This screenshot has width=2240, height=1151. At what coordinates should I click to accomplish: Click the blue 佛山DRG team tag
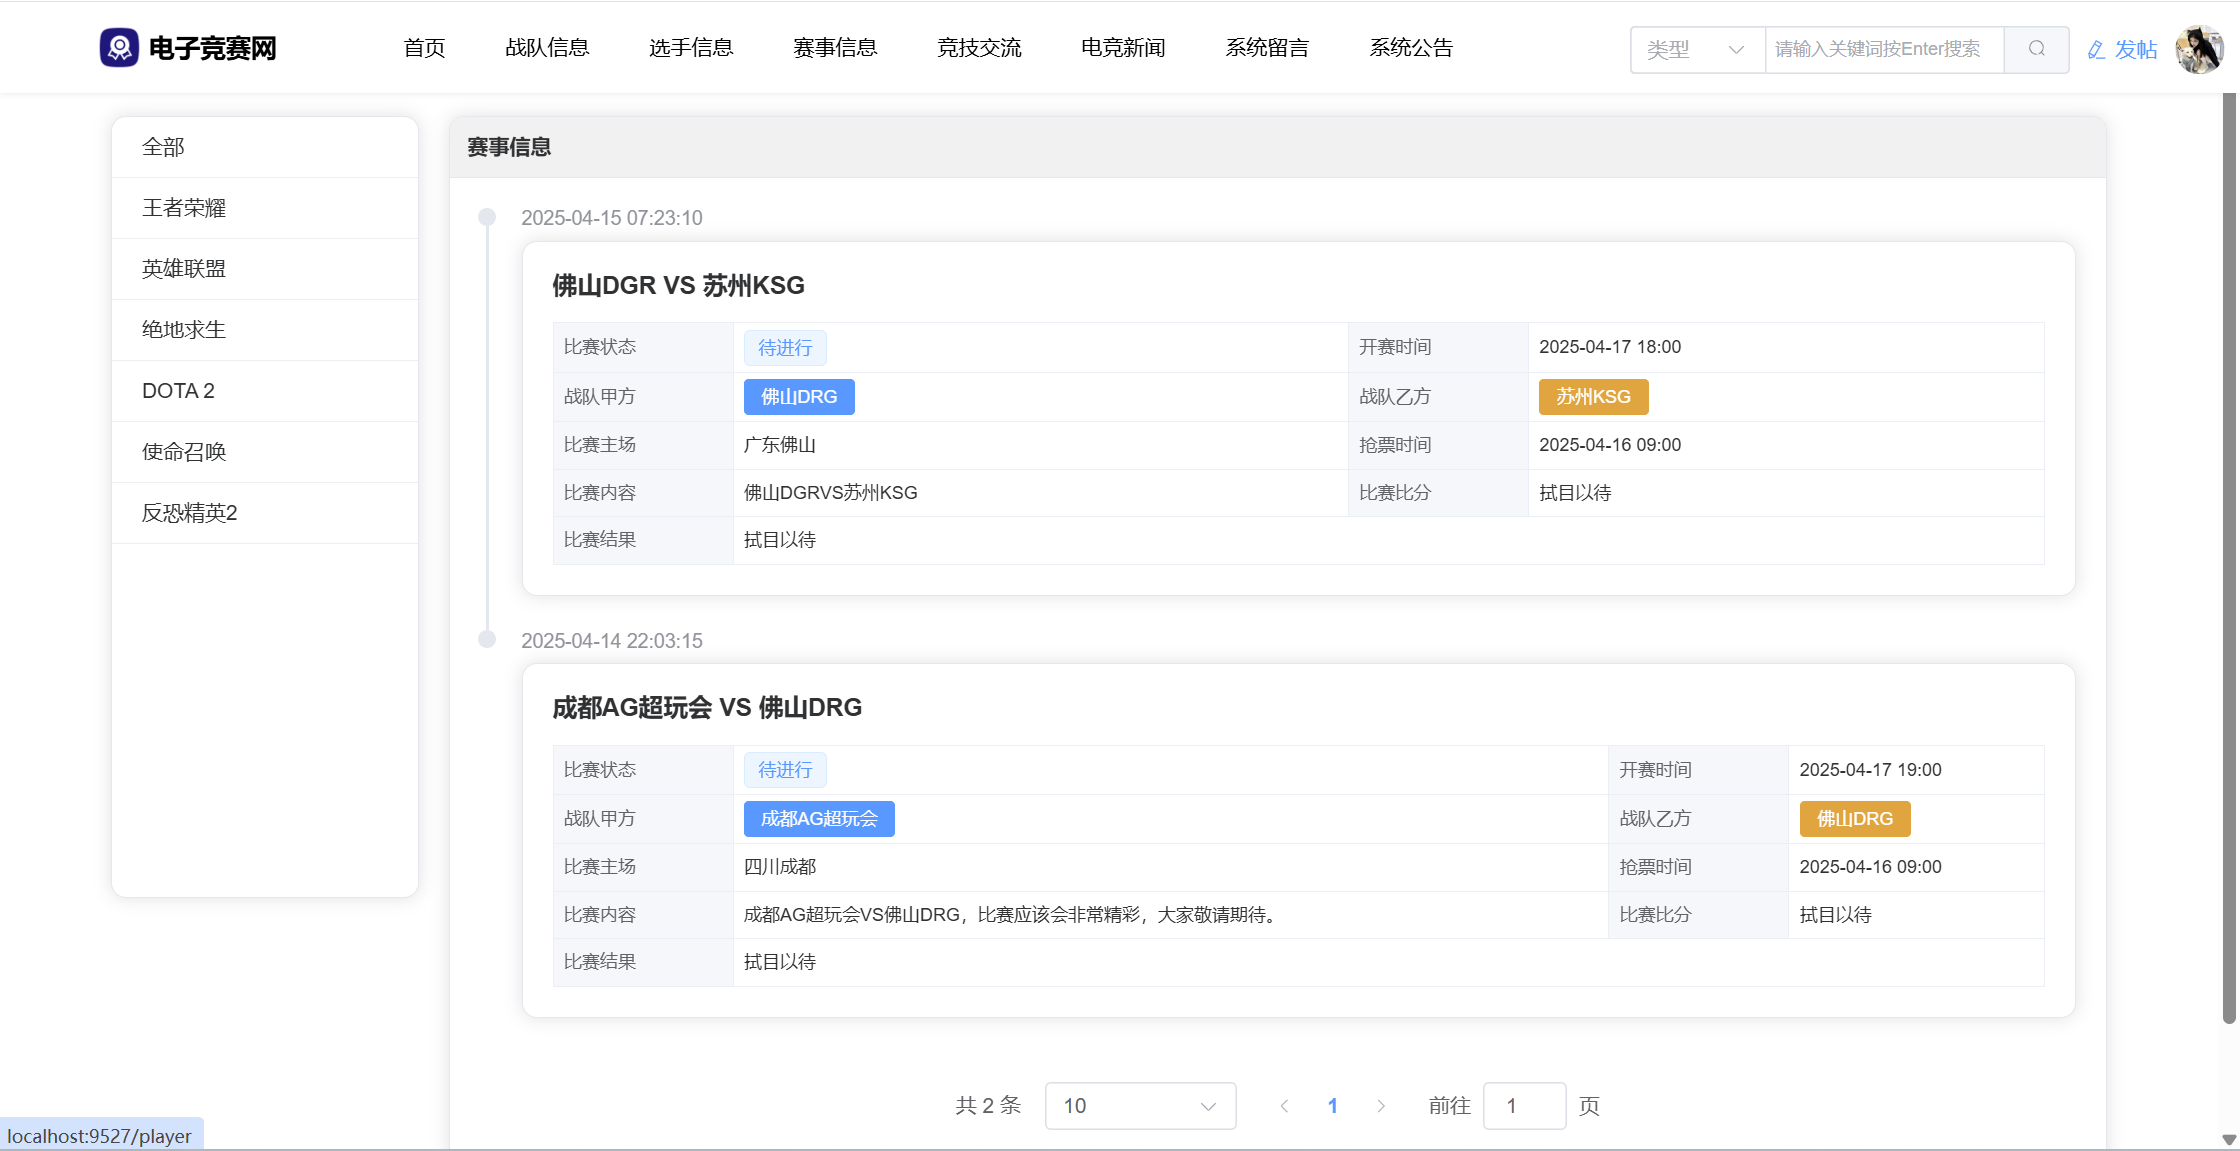798,397
